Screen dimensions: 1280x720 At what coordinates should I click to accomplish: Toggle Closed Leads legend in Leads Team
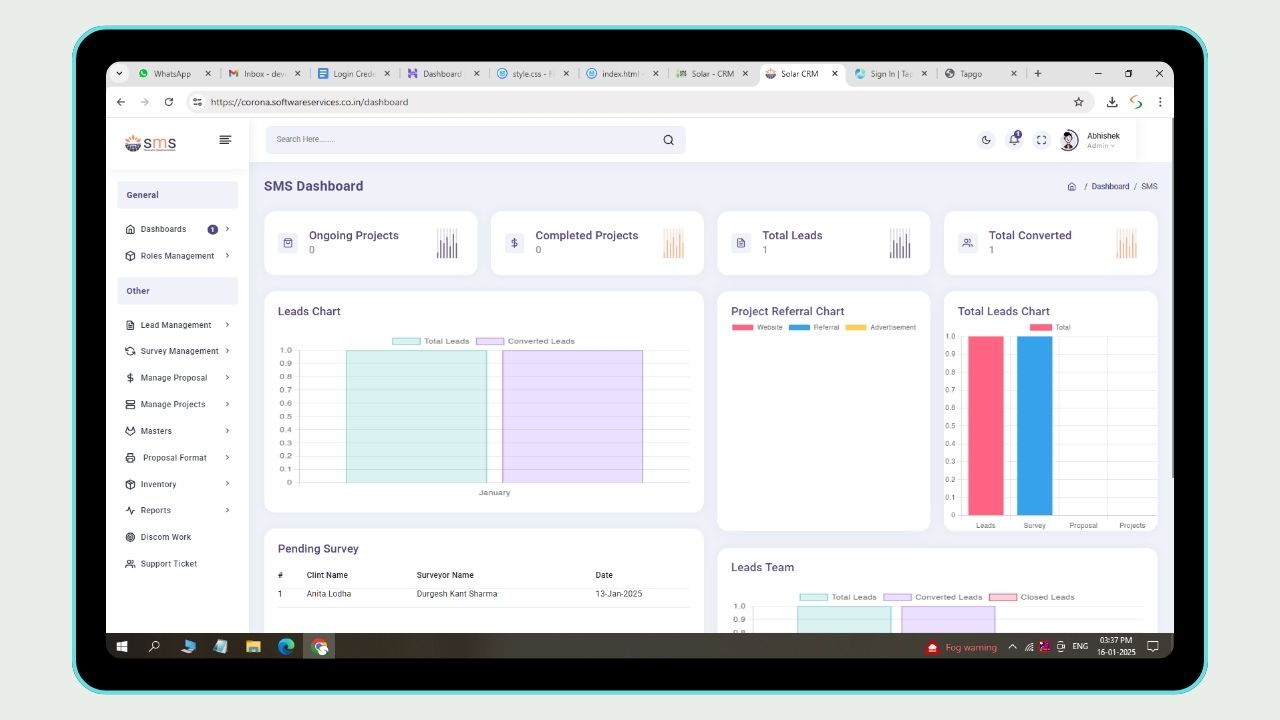[1031, 597]
